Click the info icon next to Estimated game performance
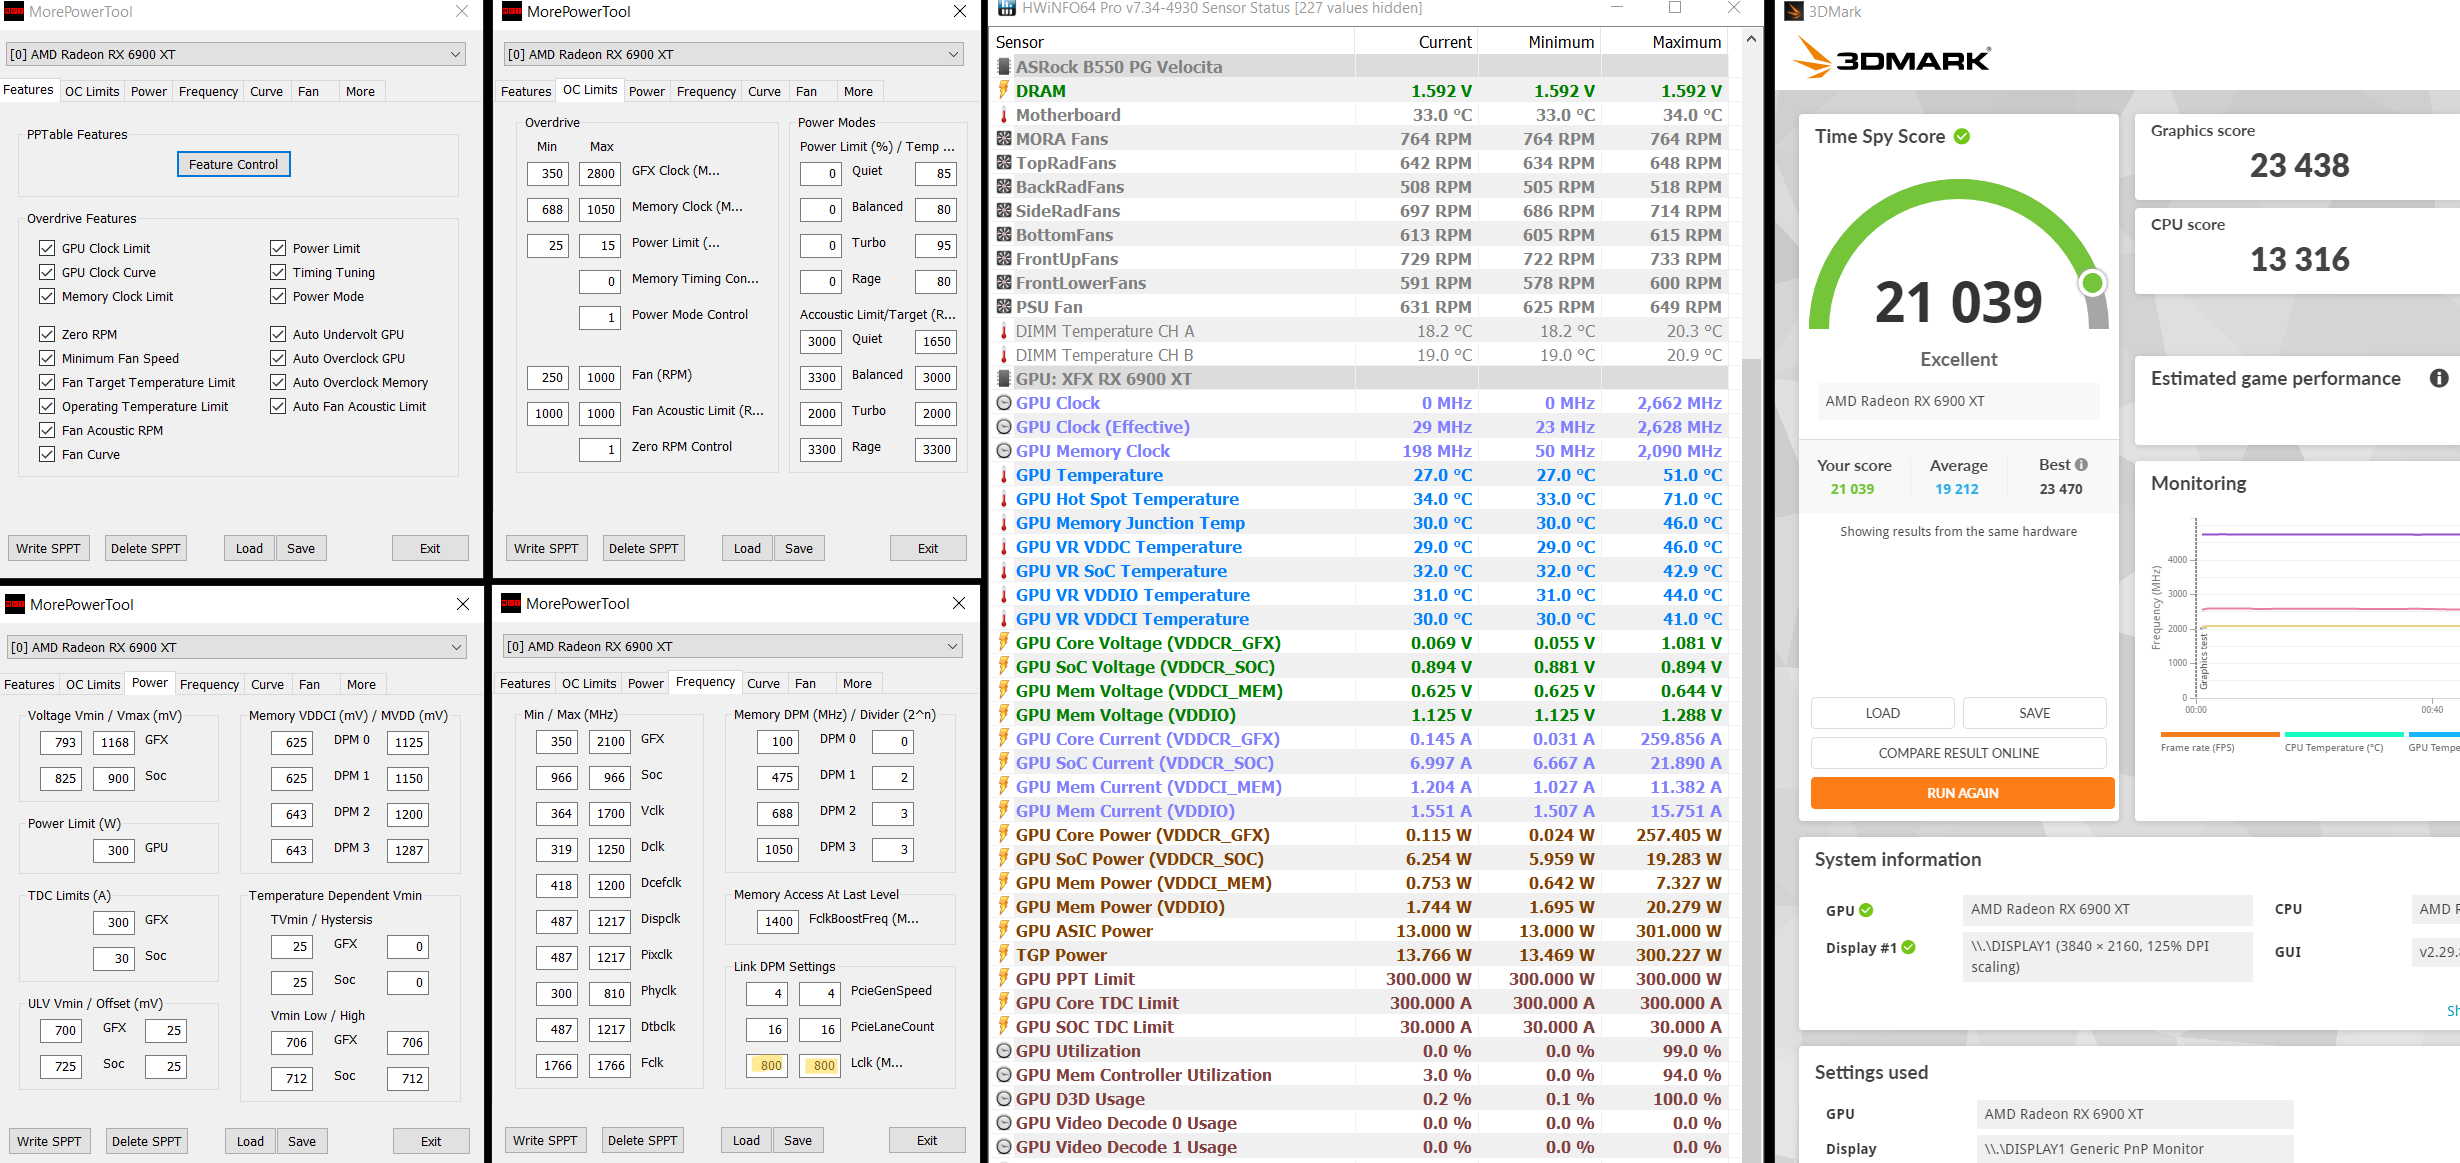The height and width of the screenshot is (1163, 2460). [2440, 379]
